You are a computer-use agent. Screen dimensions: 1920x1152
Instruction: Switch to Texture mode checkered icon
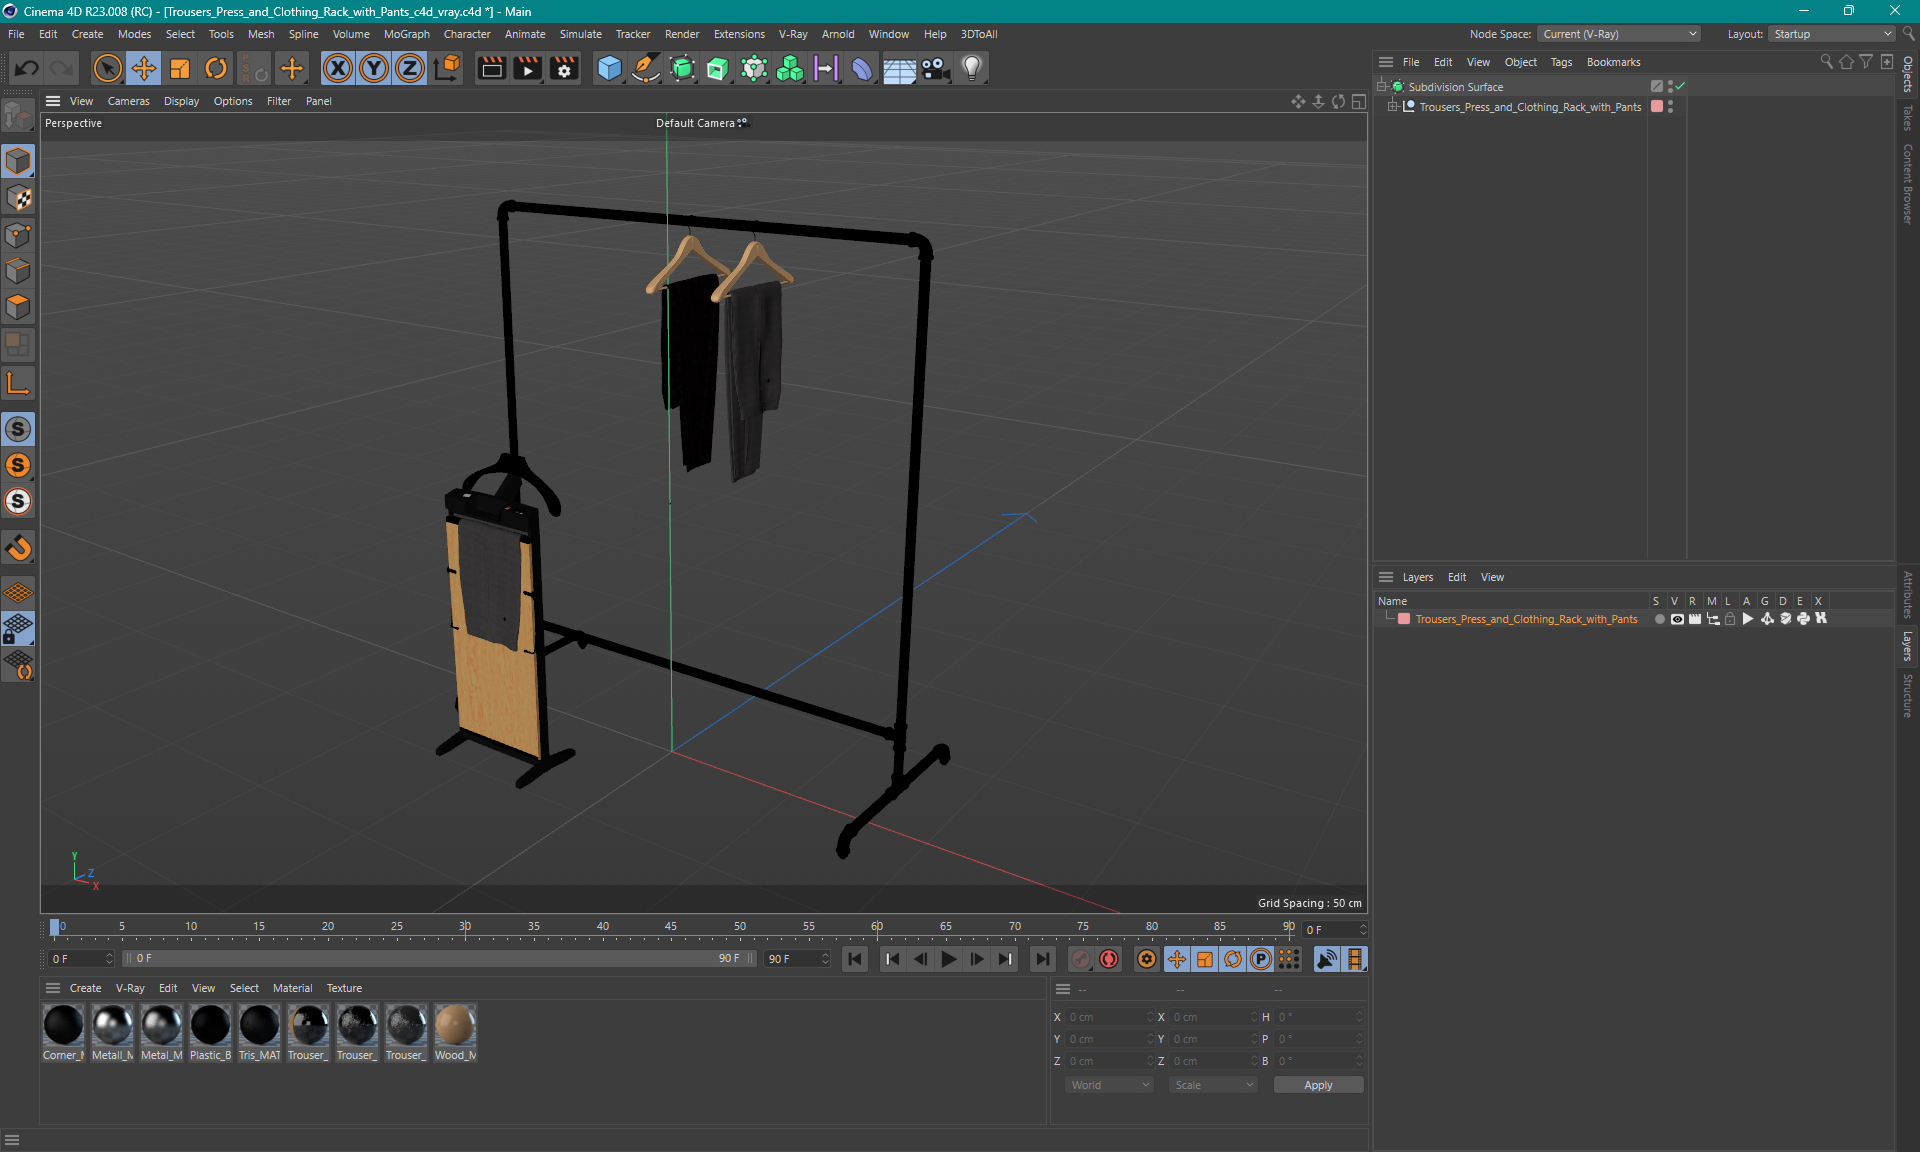[x=18, y=198]
